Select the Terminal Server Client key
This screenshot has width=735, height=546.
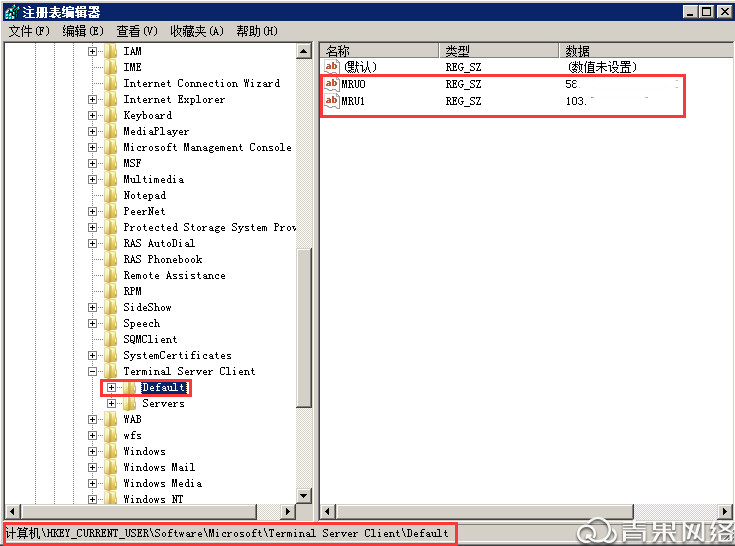point(189,371)
